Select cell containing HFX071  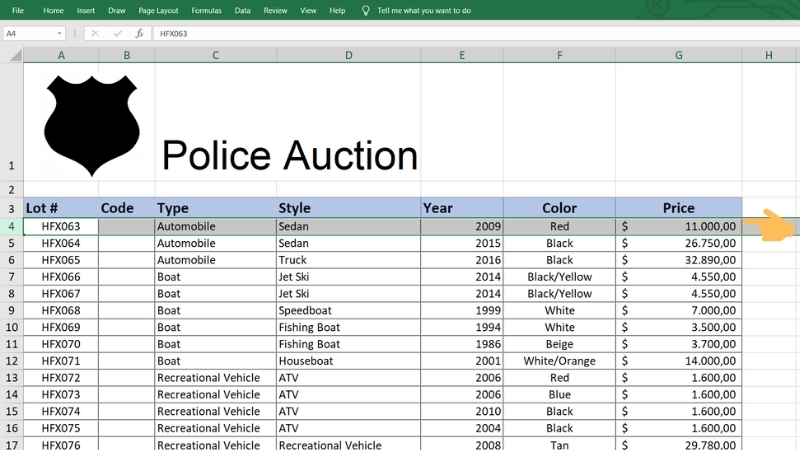[61, 361]
